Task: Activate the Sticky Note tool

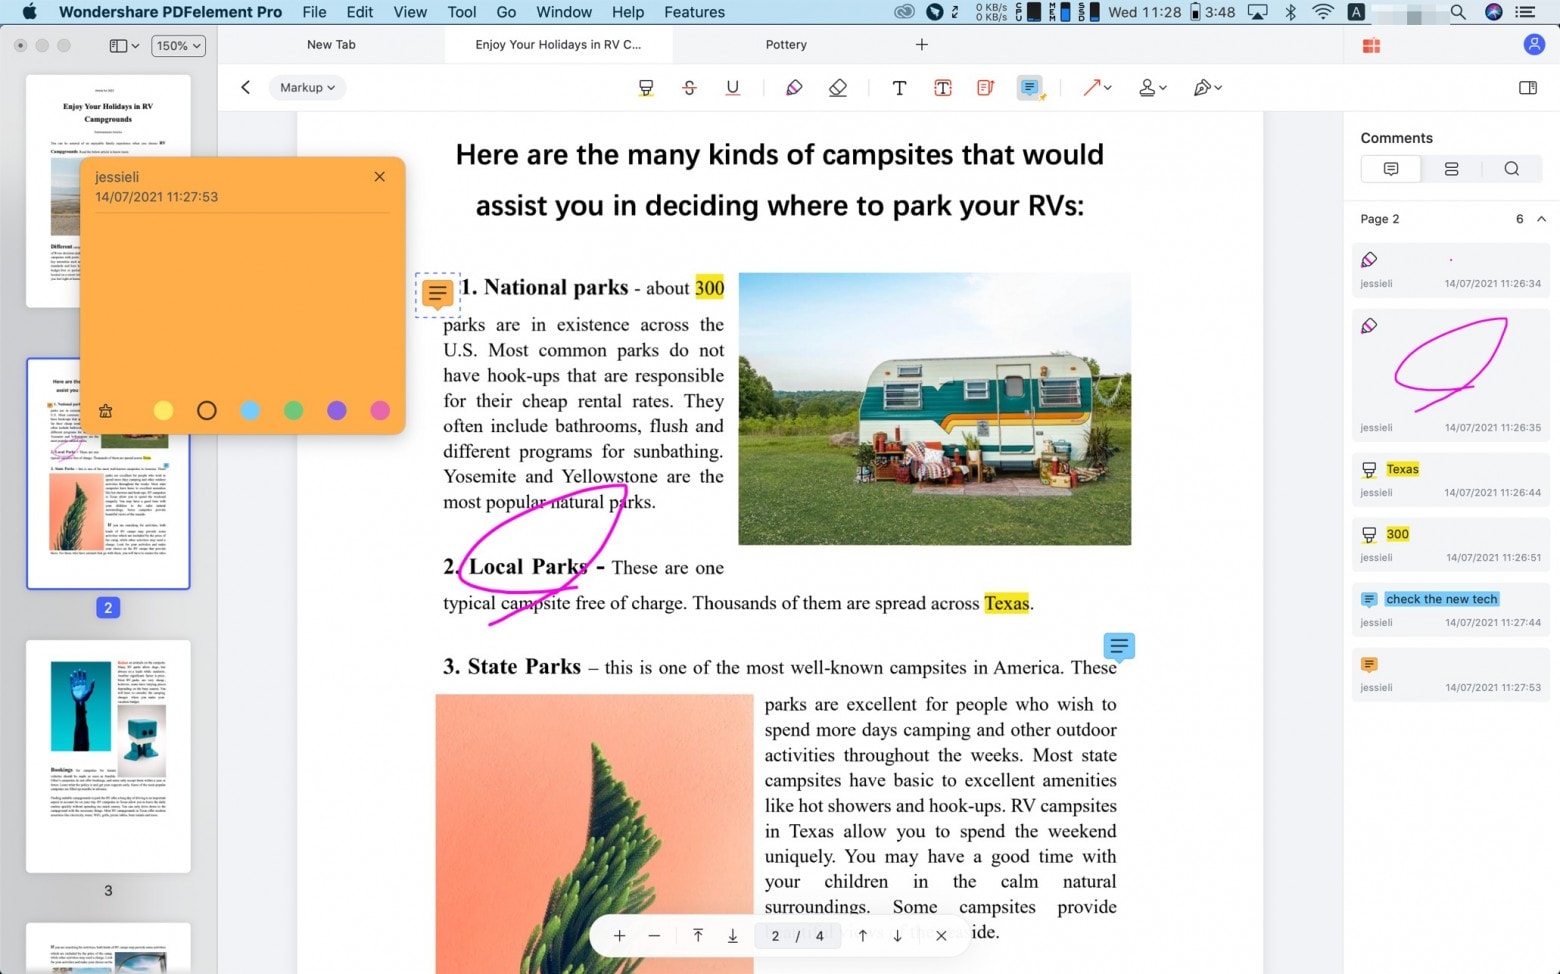Action: [1031, 88]
